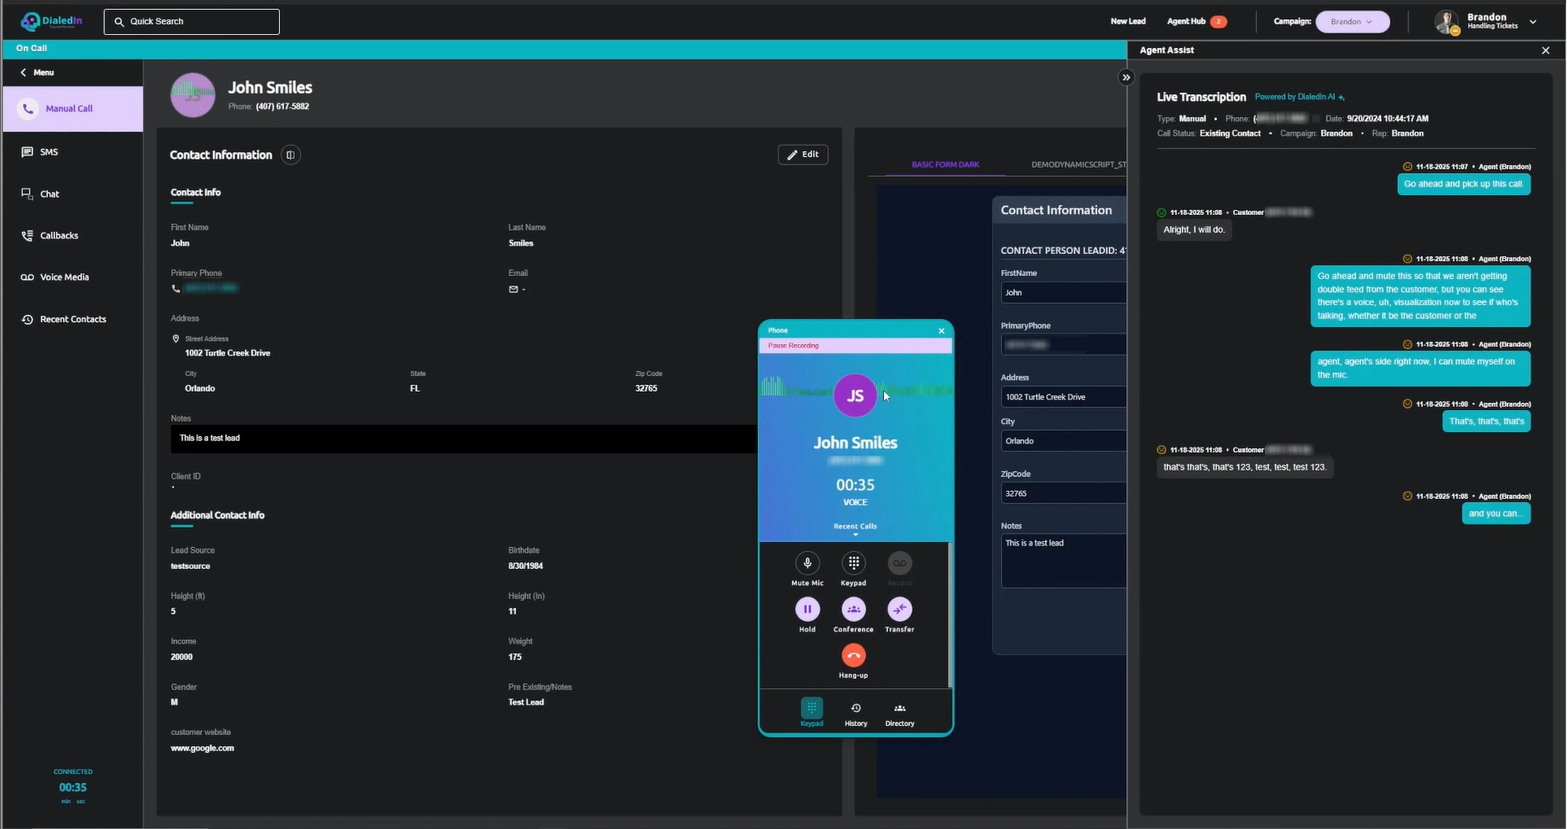Viewport: 1567px width, 829px height.
Task: Click Pause Recording bar
Action: click(855, 346)
